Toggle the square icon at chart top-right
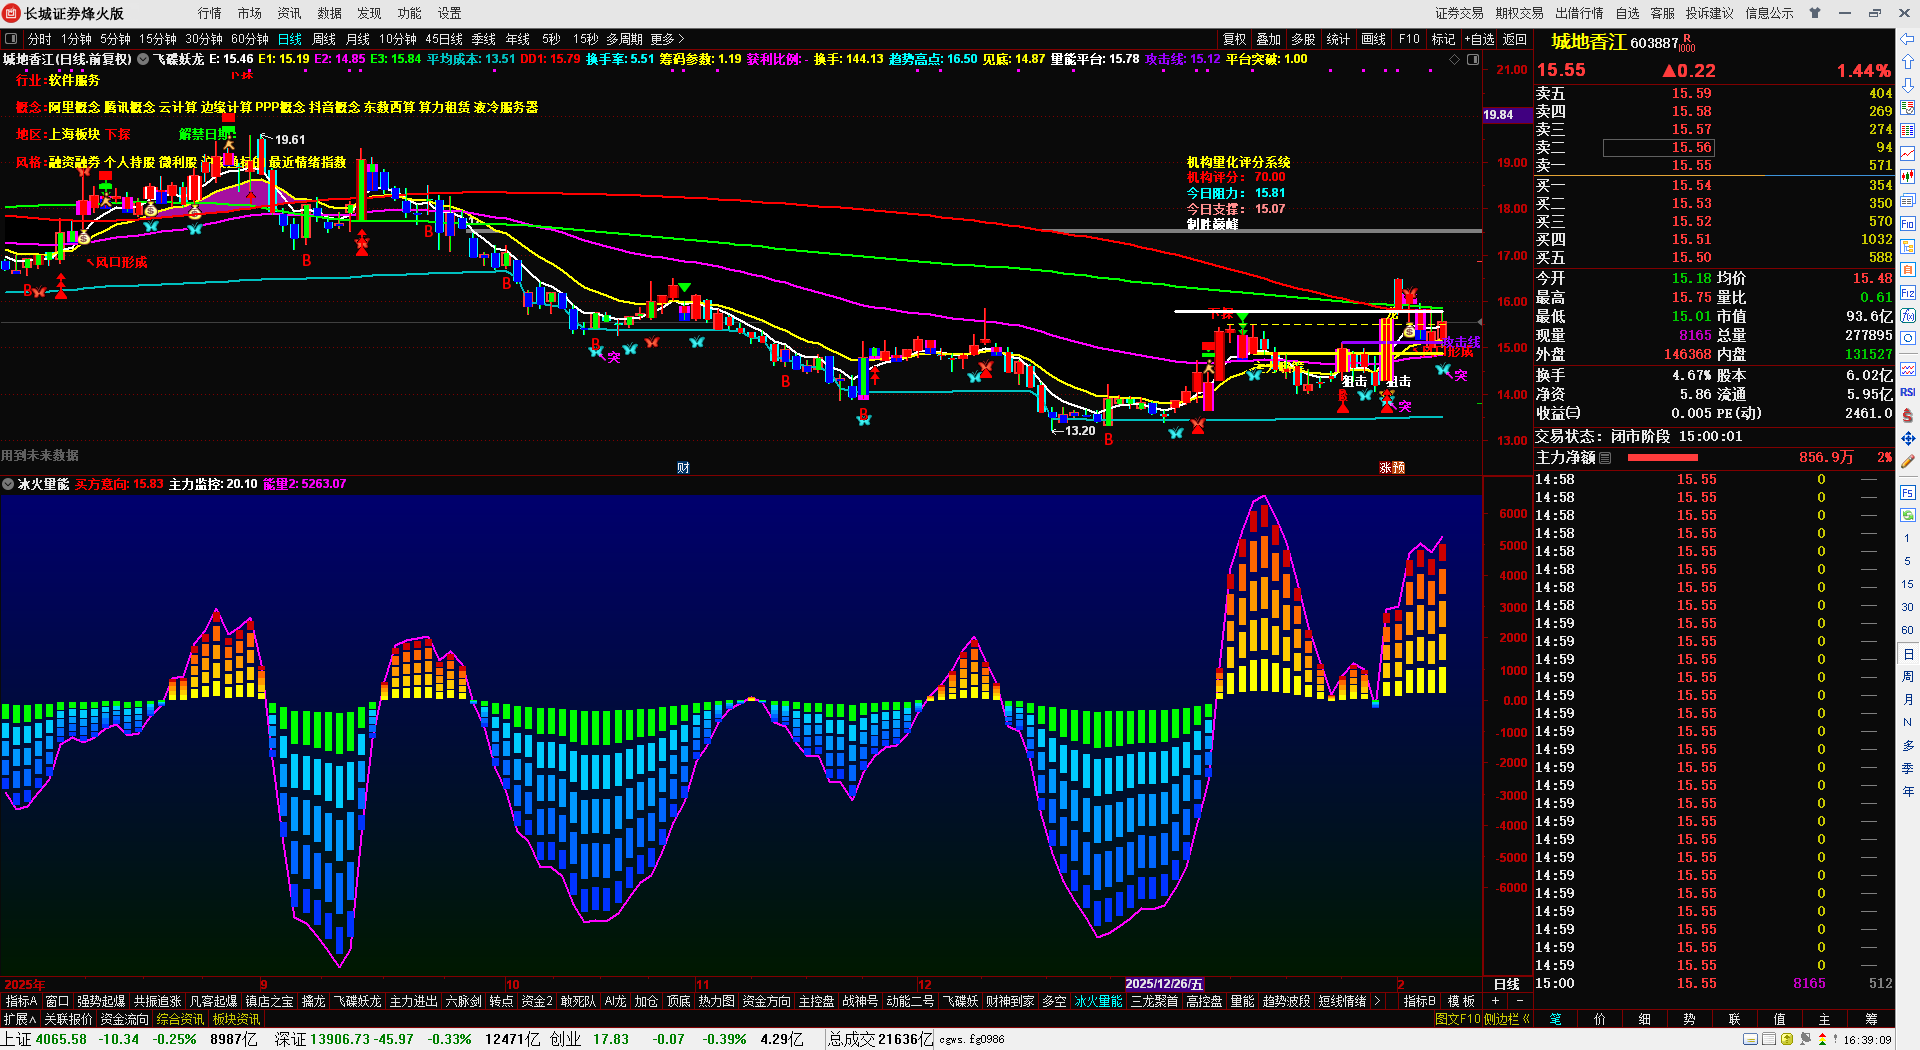The image size is (1920, 1050). click(1472, 59)
